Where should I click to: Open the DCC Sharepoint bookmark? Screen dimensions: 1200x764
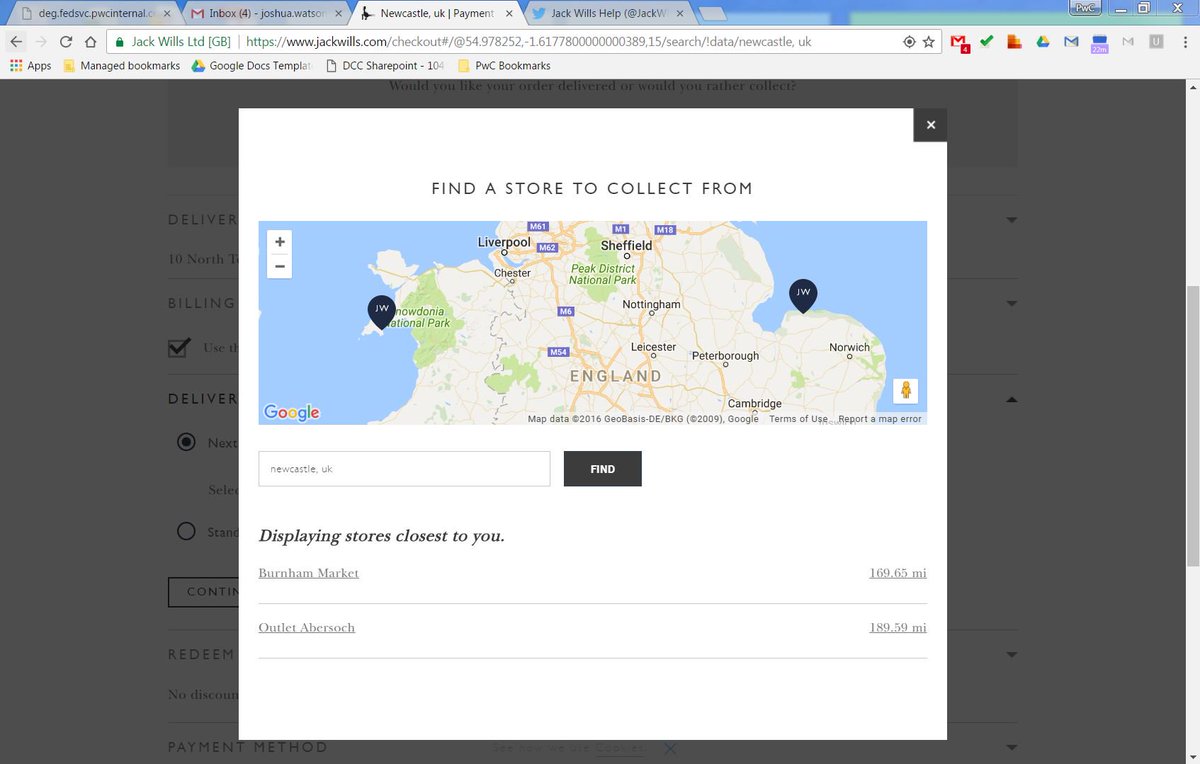point(384,66)
